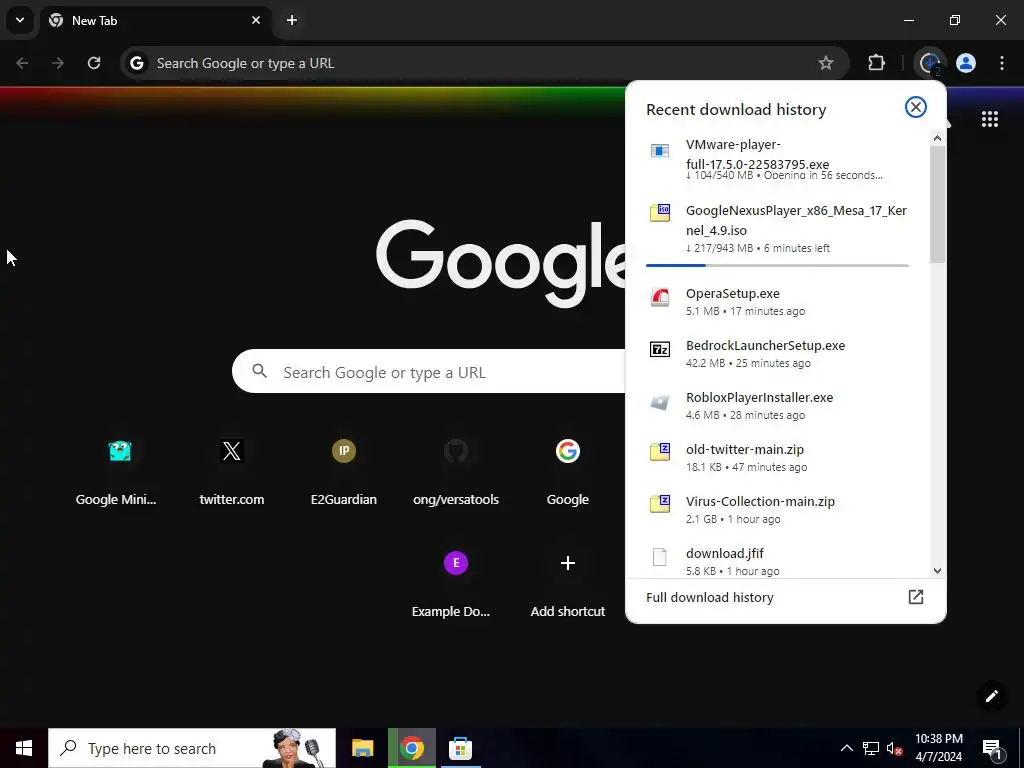The image size is (1024, 768).
Task: Click the ISO file icon in downloads
Action: coord(660,213)
